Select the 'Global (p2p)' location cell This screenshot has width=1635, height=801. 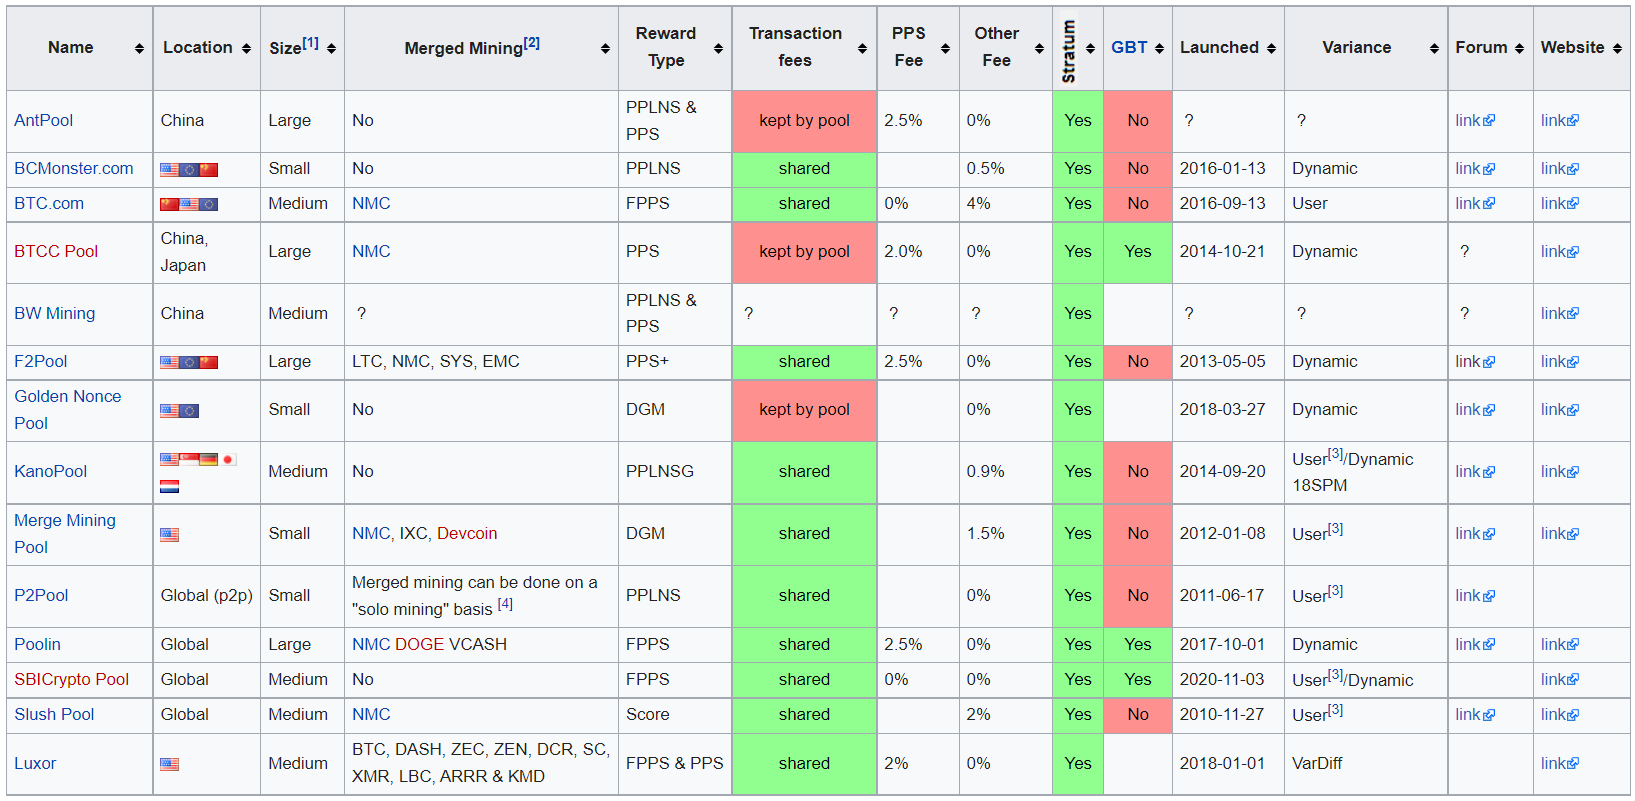207,595
